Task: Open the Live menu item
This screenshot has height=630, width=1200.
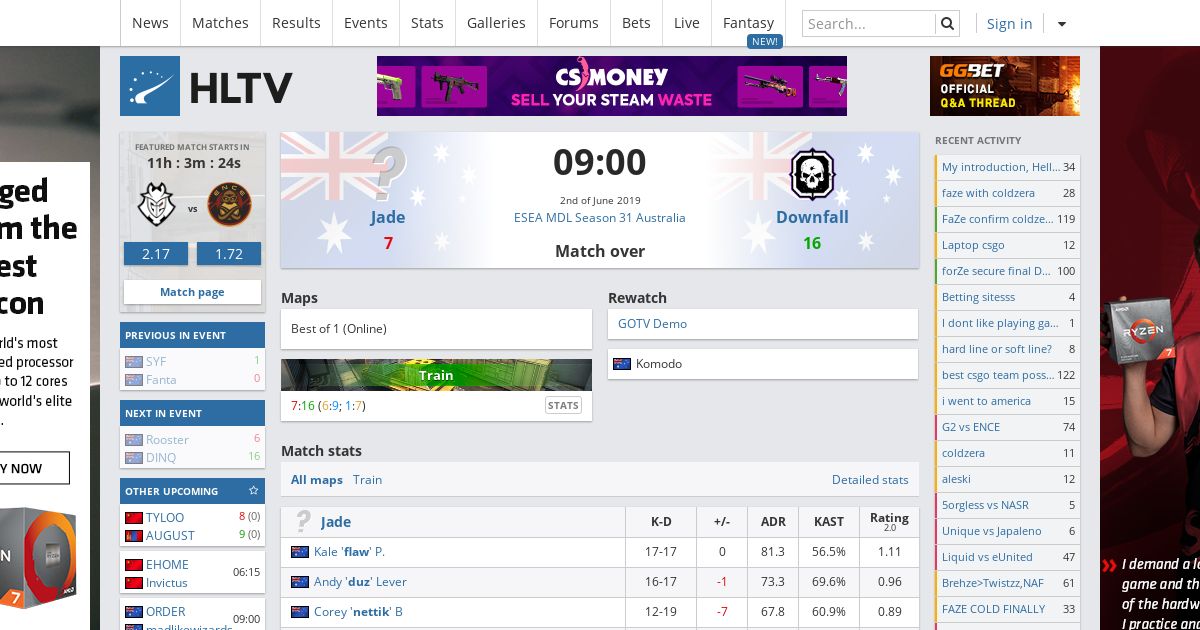Action: (687, 23)
